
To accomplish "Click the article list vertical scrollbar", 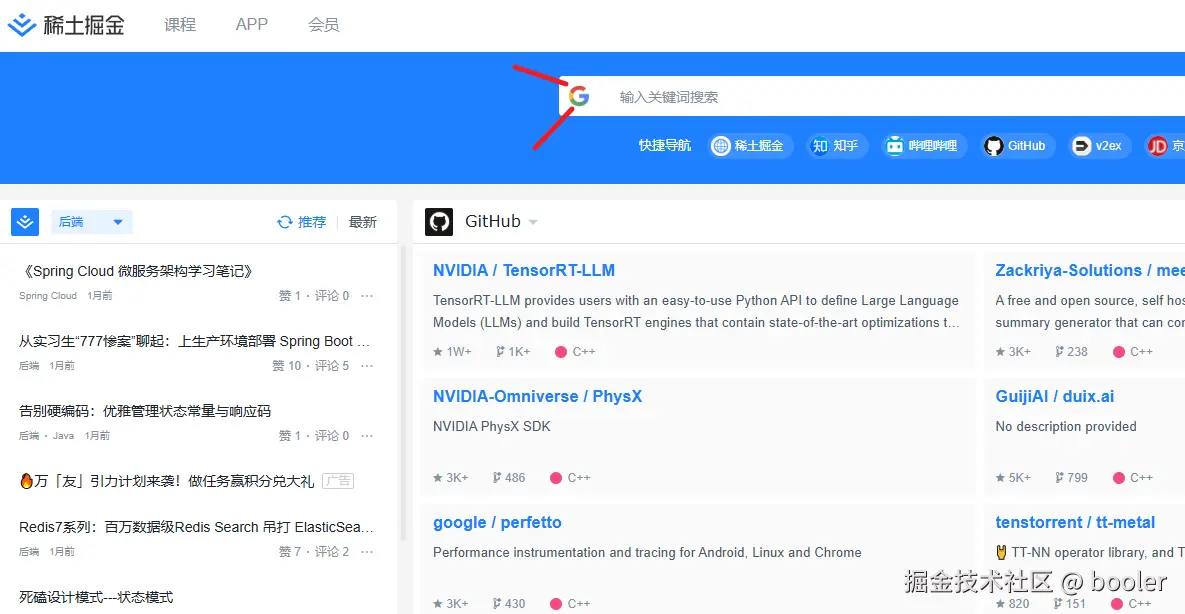I will (403, 400).
